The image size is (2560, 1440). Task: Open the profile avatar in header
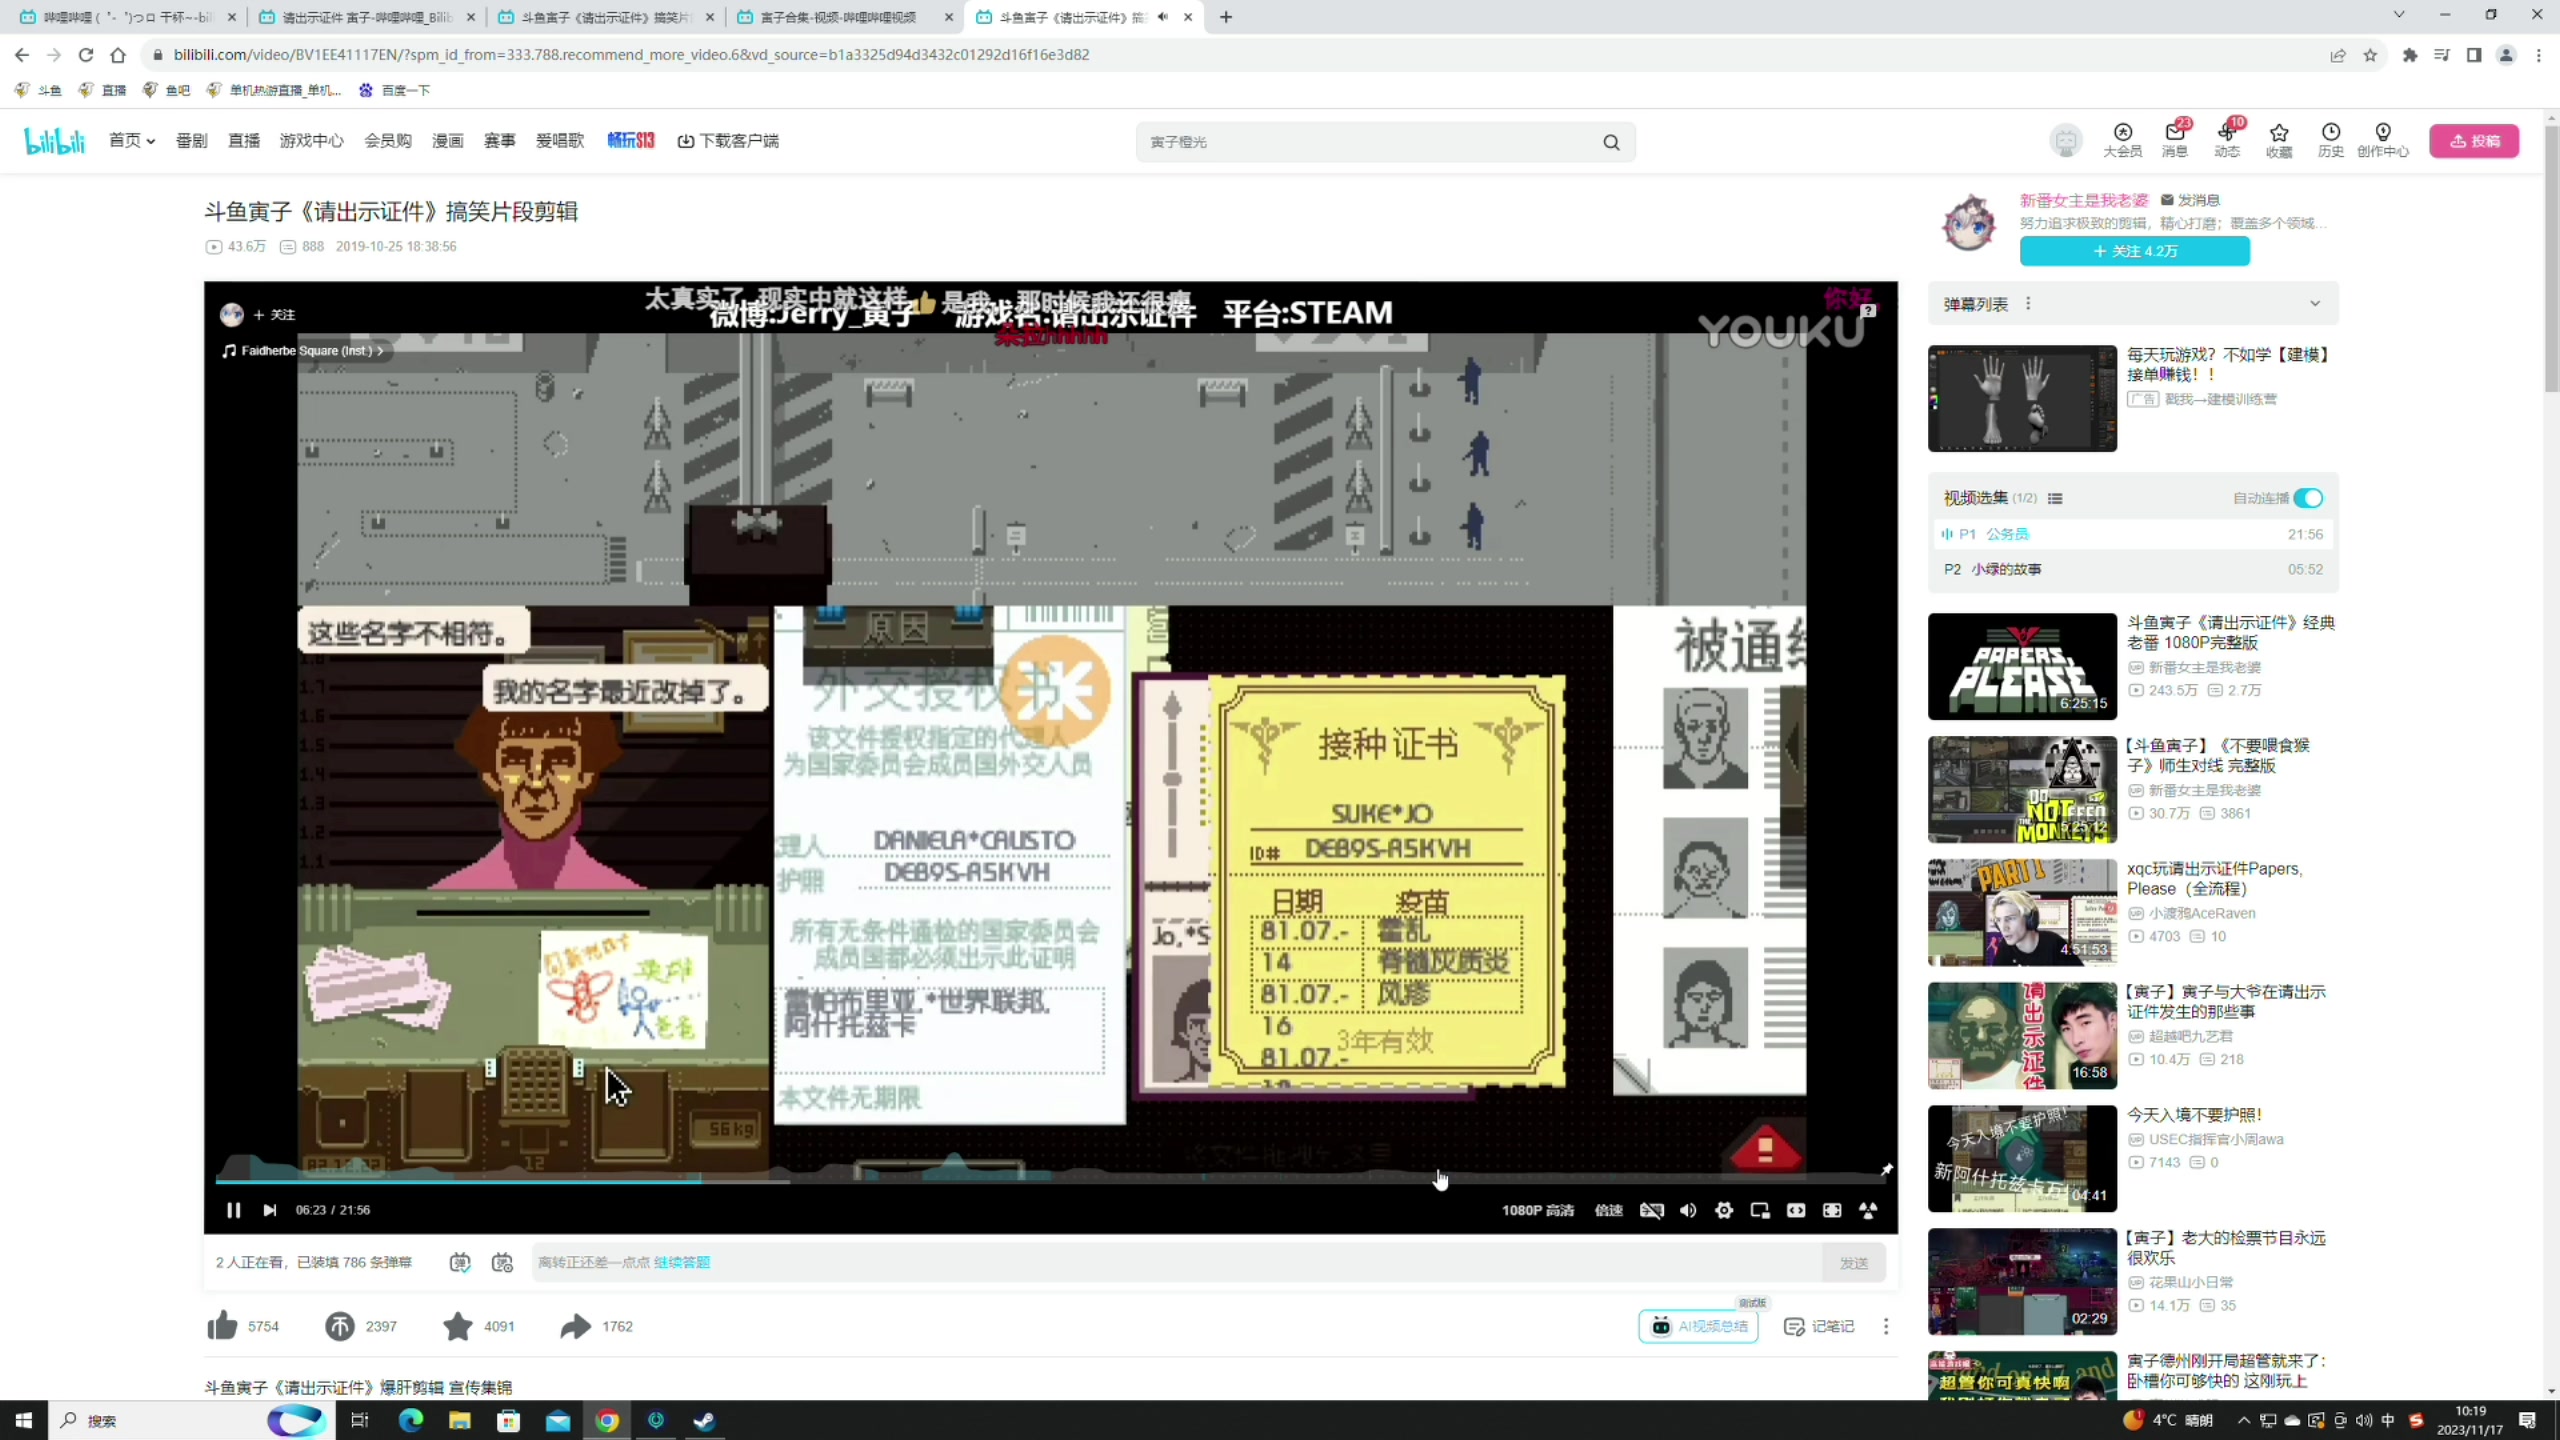click(2065, 141)
